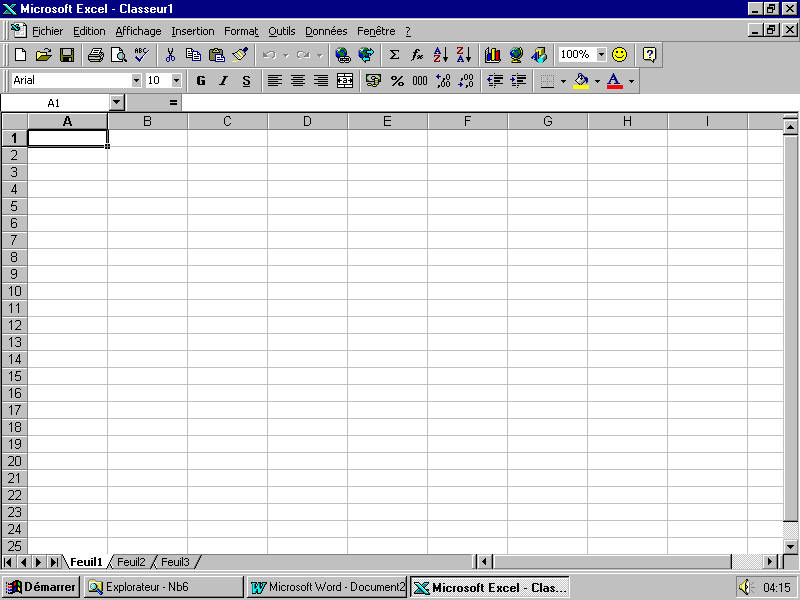Open the 100% zoom dropdown
800x600 pixels.
coord(602,54)
